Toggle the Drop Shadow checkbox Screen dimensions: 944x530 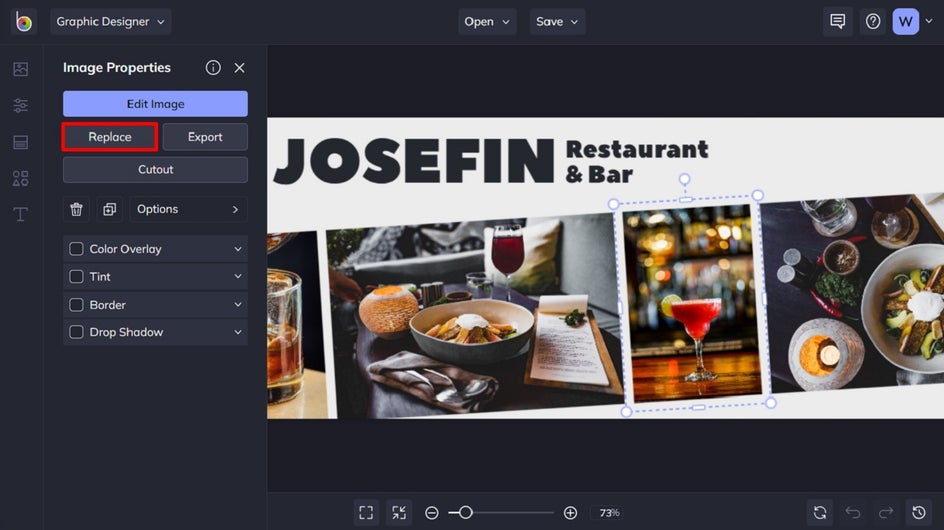tap(76, 332)
